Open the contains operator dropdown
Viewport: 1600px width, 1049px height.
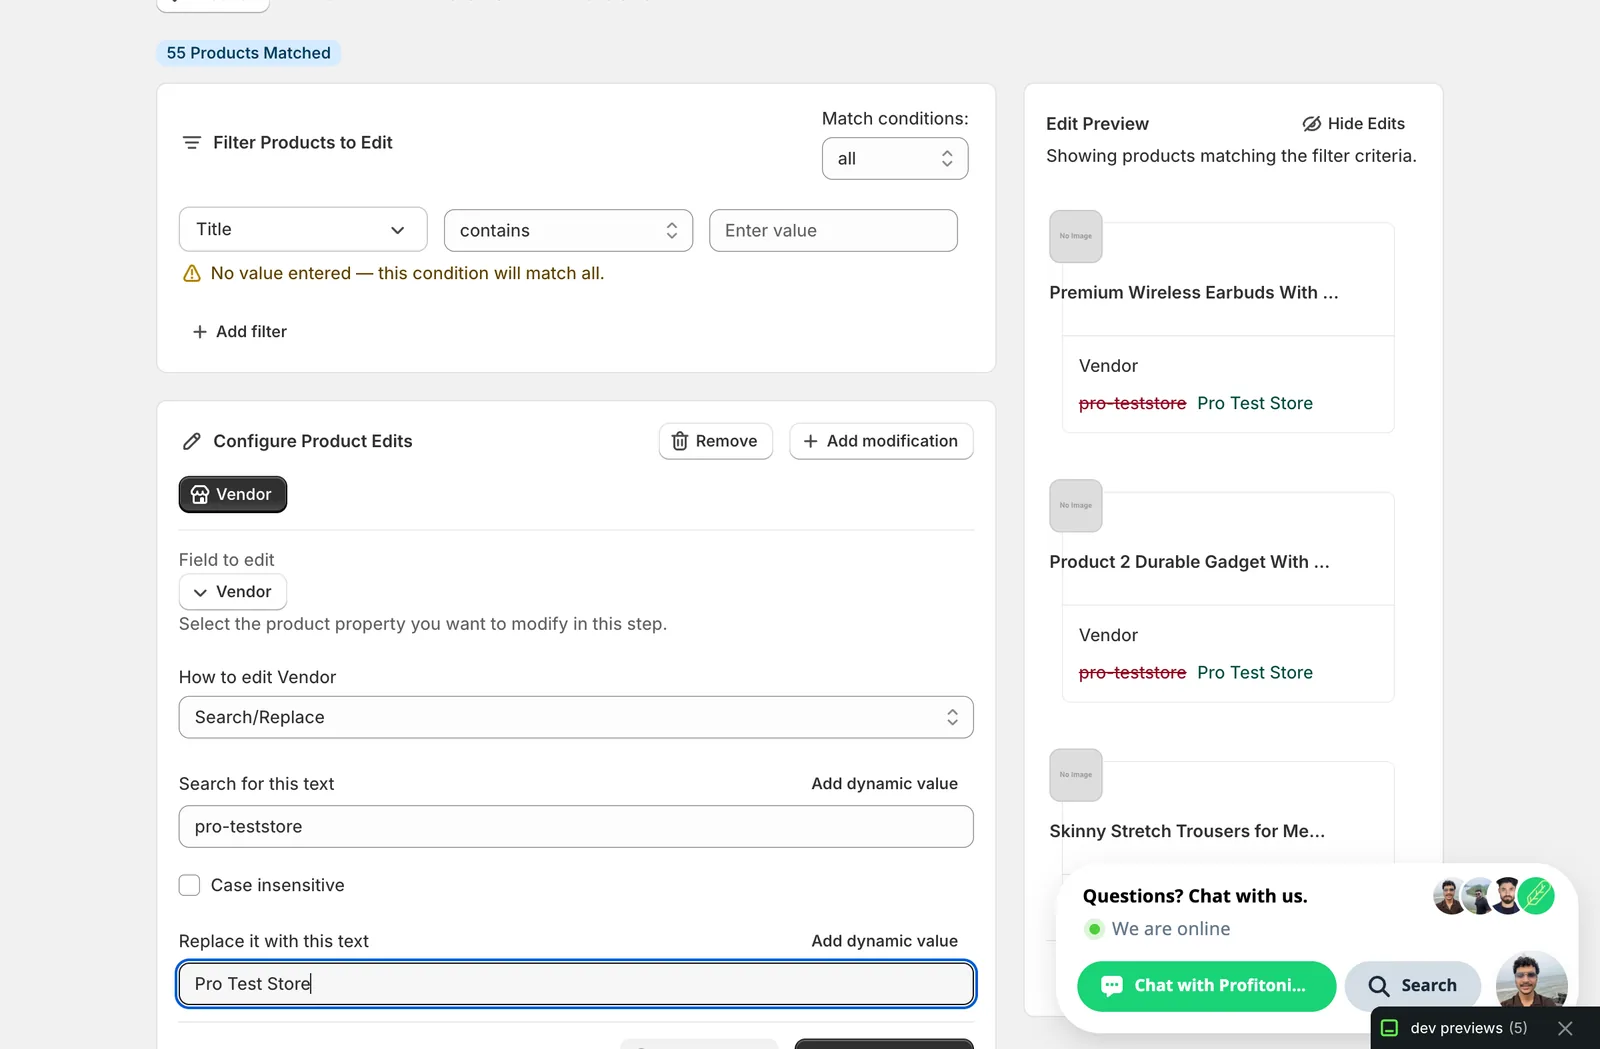click(568, 230)
